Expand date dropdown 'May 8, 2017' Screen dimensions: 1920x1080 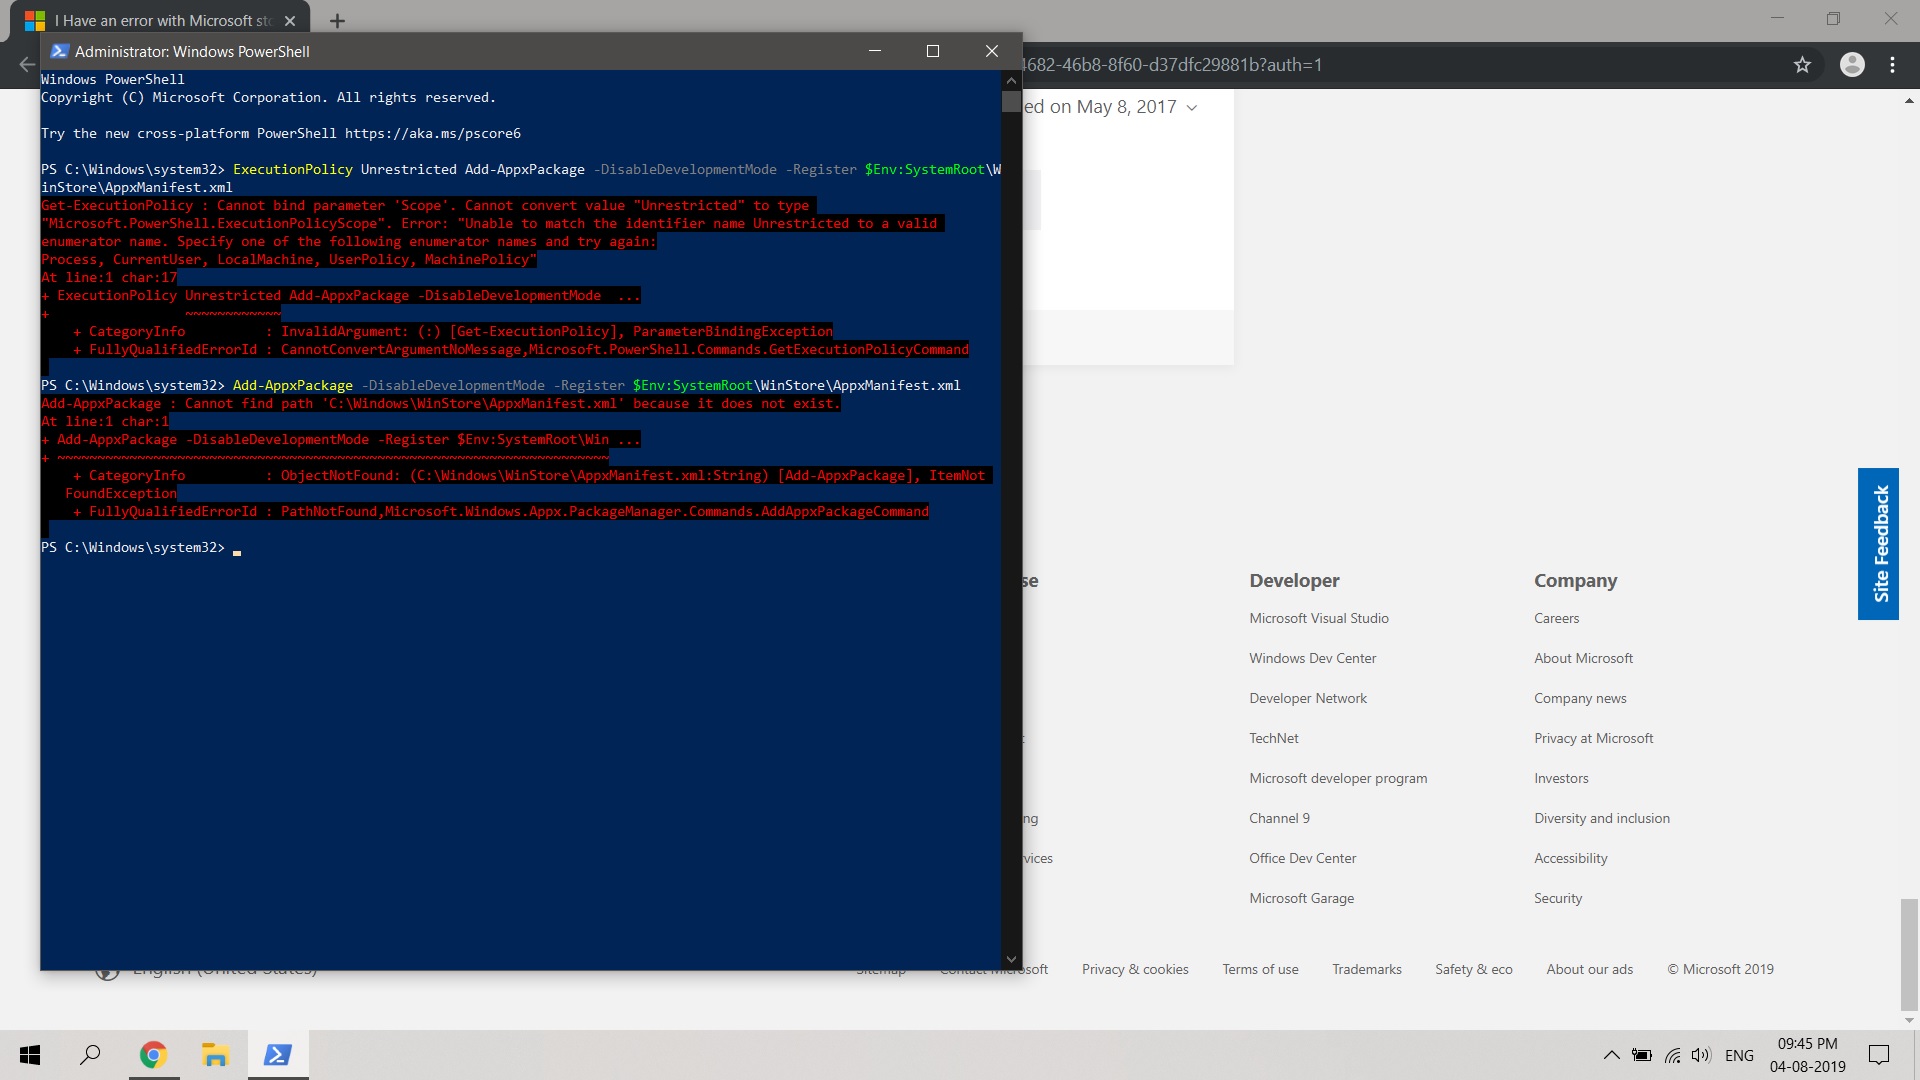tap(1191, 107)
